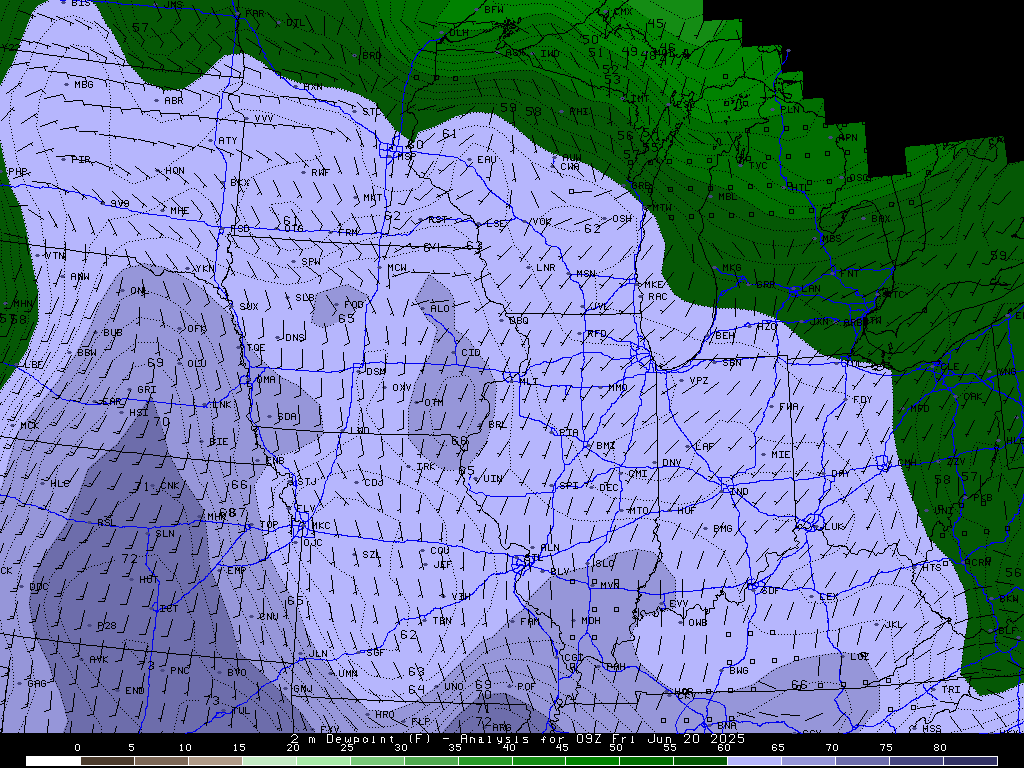
Task: Click the RST station label
Action: pyautogui.click(x=438, y=219)
